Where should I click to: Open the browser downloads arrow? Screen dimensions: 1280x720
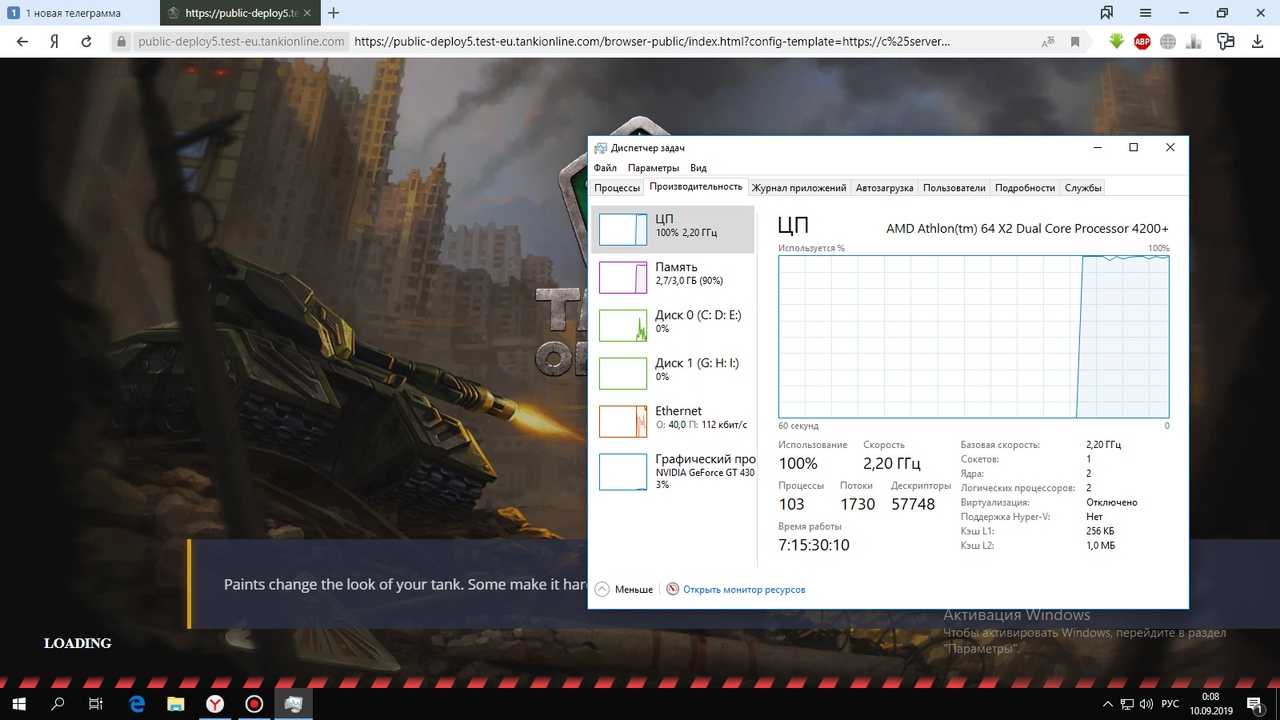[x=1257, y=42]
